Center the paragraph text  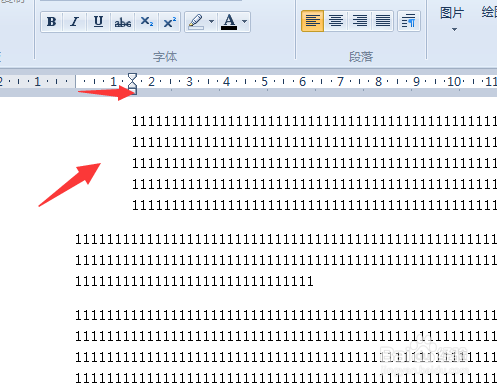point(336,21)
